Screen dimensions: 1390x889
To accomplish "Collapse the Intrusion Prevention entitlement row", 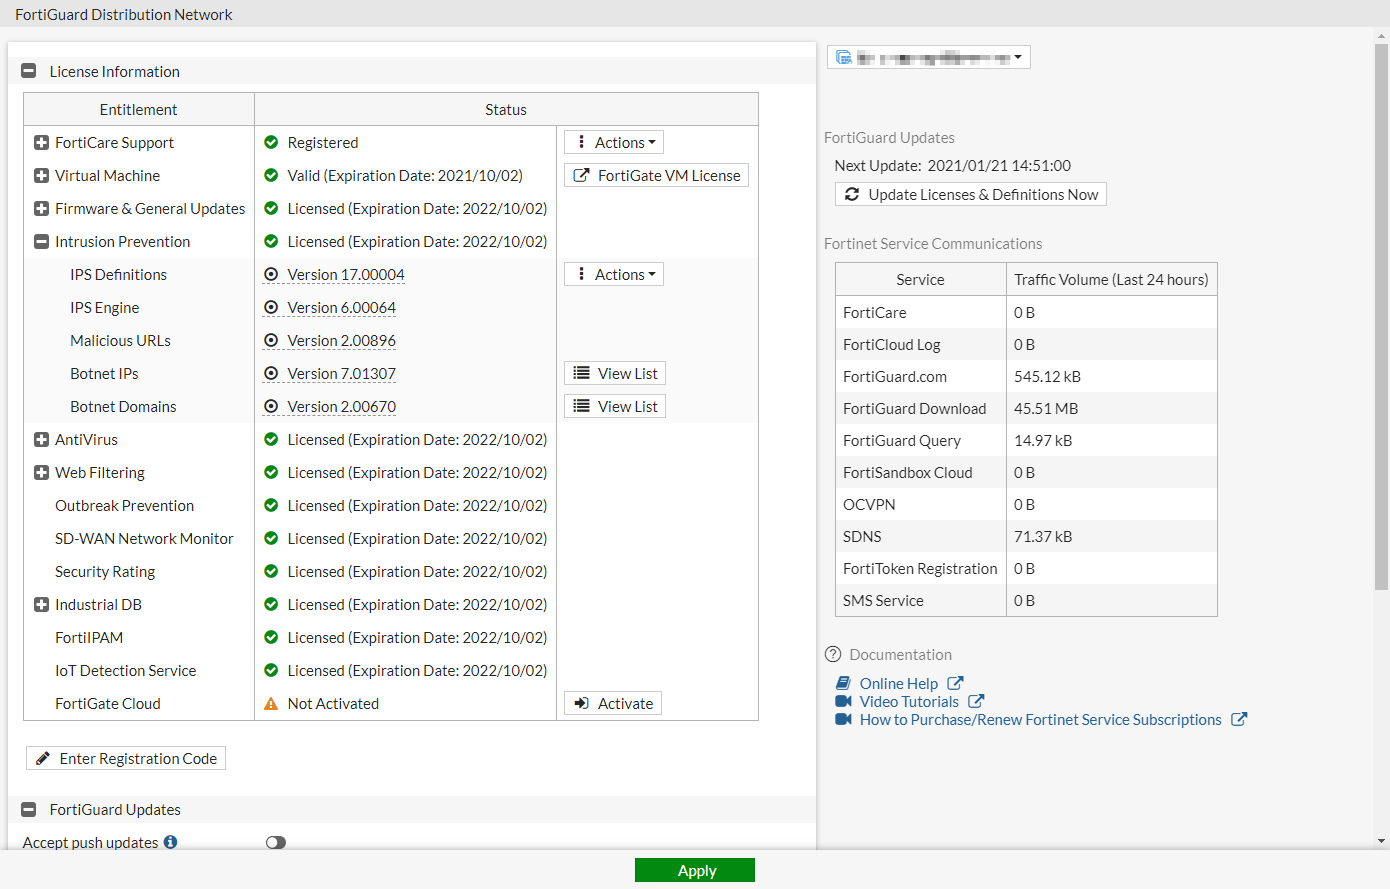I will (x=41, y=242).
